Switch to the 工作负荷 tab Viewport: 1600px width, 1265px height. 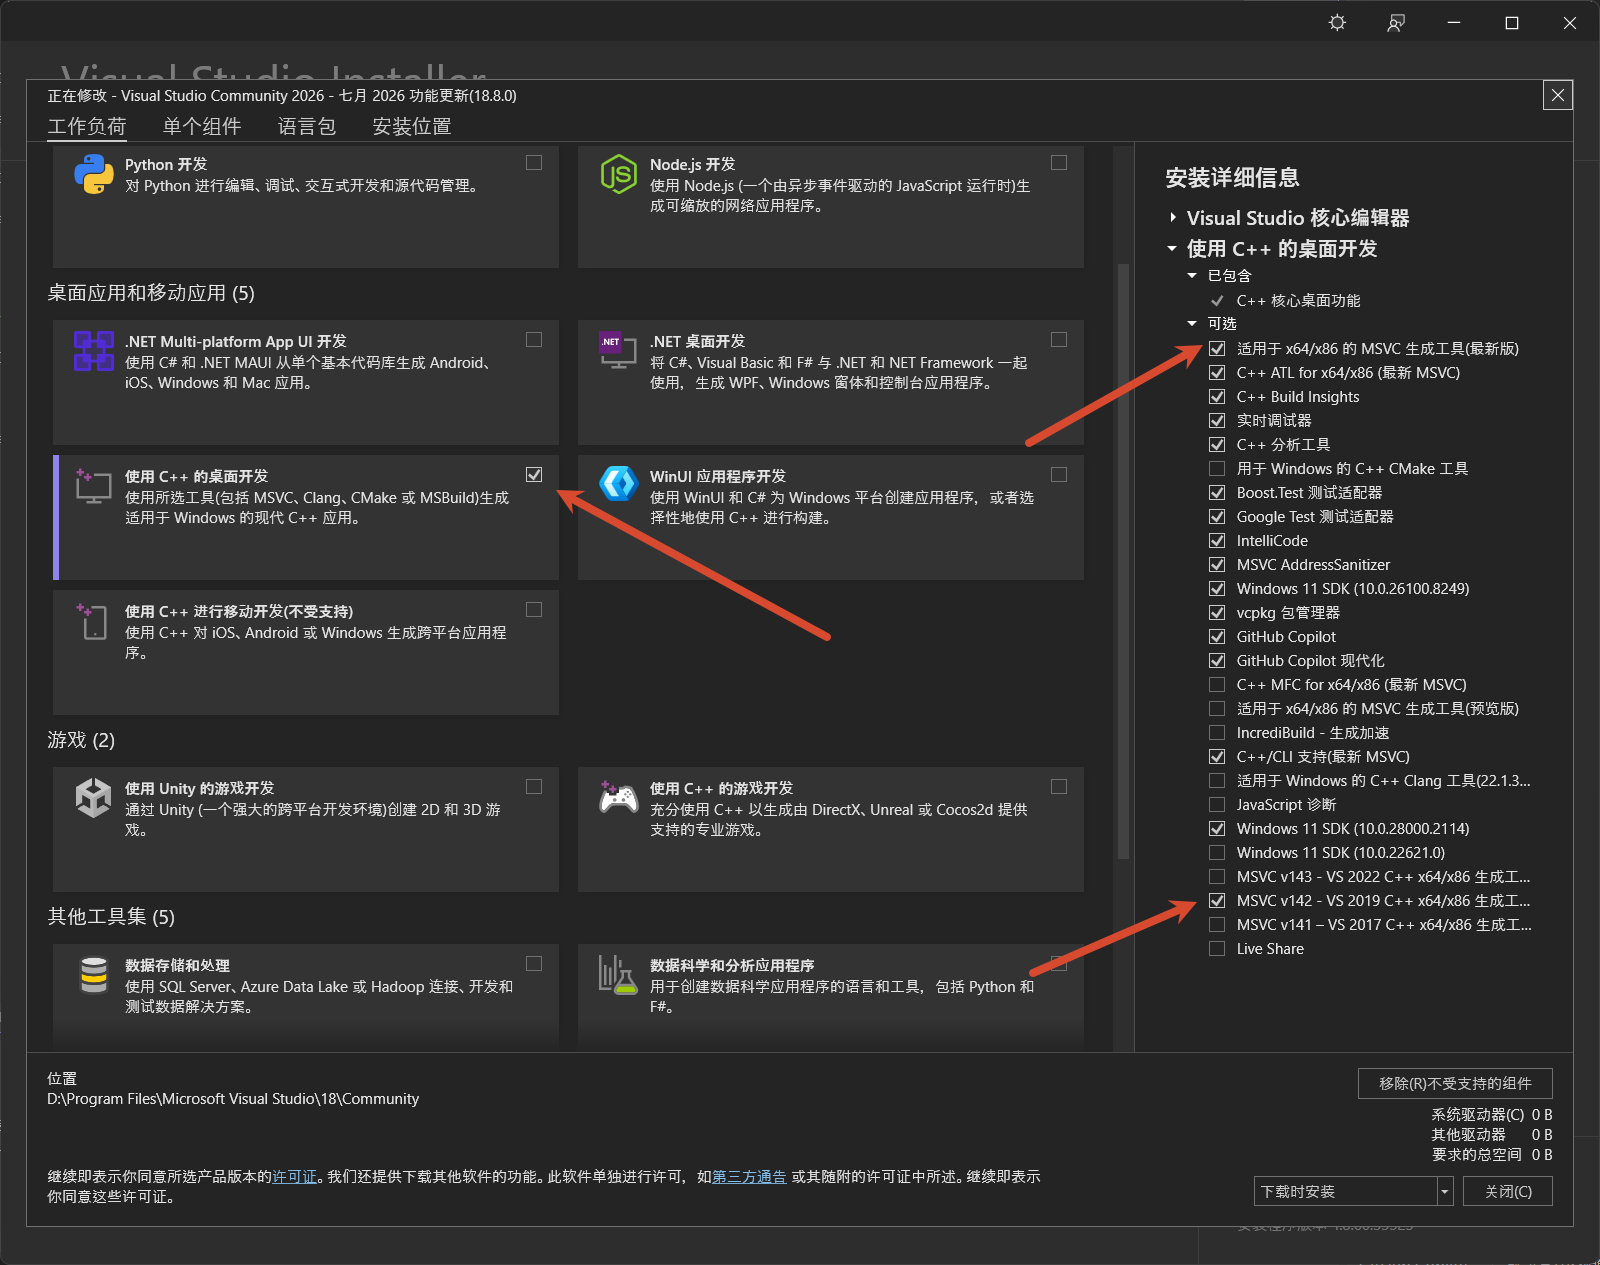pyautogui.click(x=87, y=126)
